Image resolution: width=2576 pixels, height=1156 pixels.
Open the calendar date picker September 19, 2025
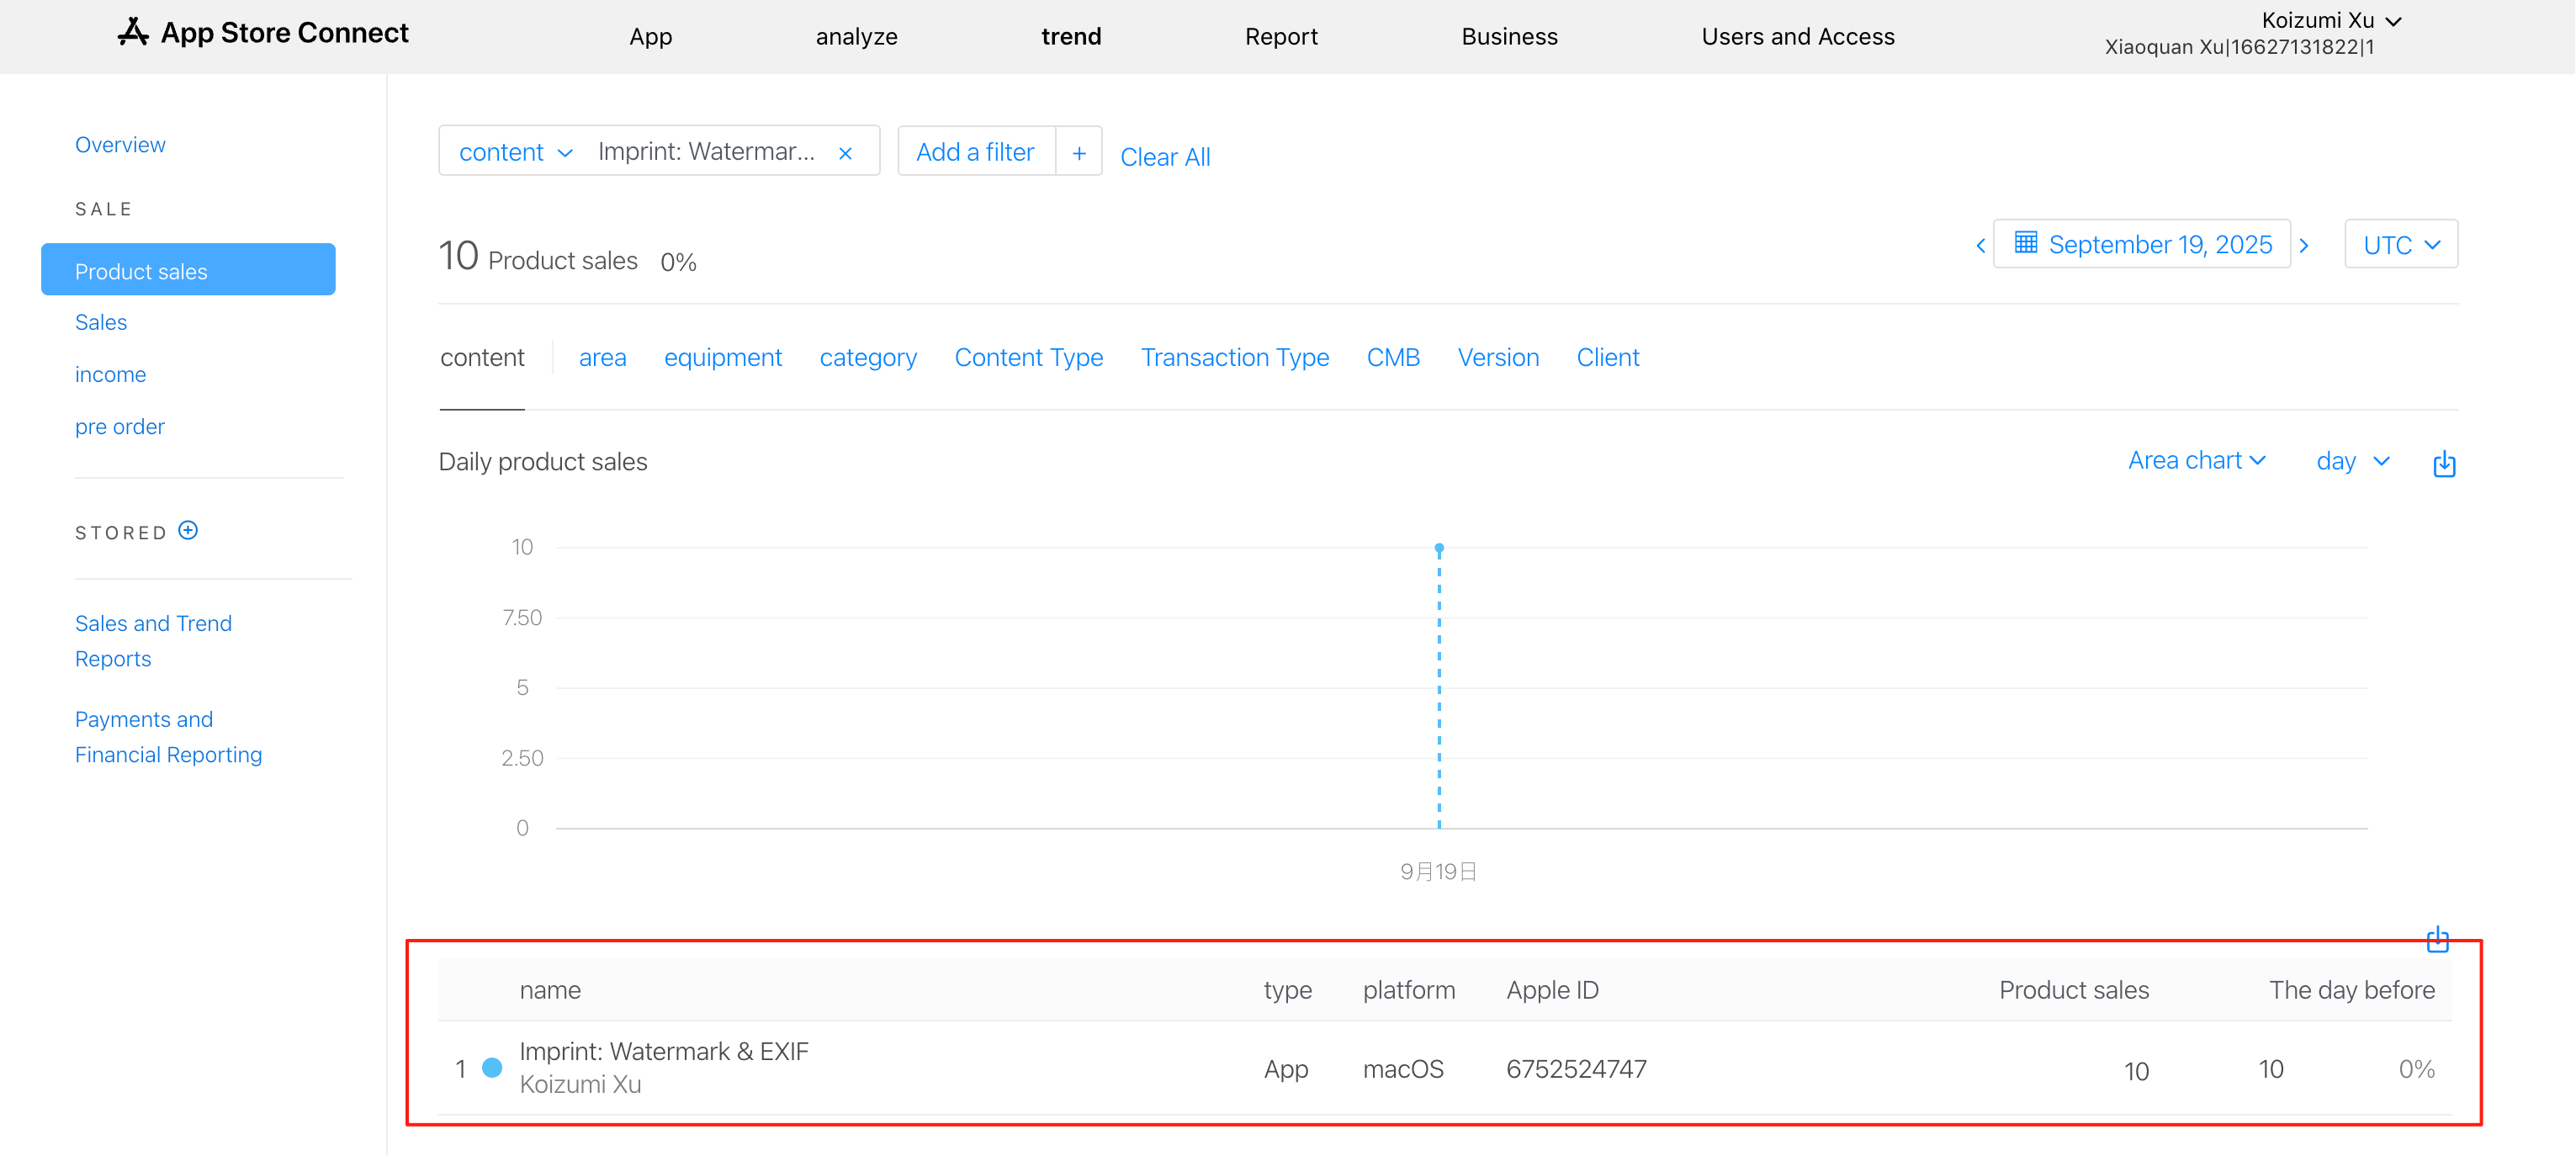point(2142,245)
